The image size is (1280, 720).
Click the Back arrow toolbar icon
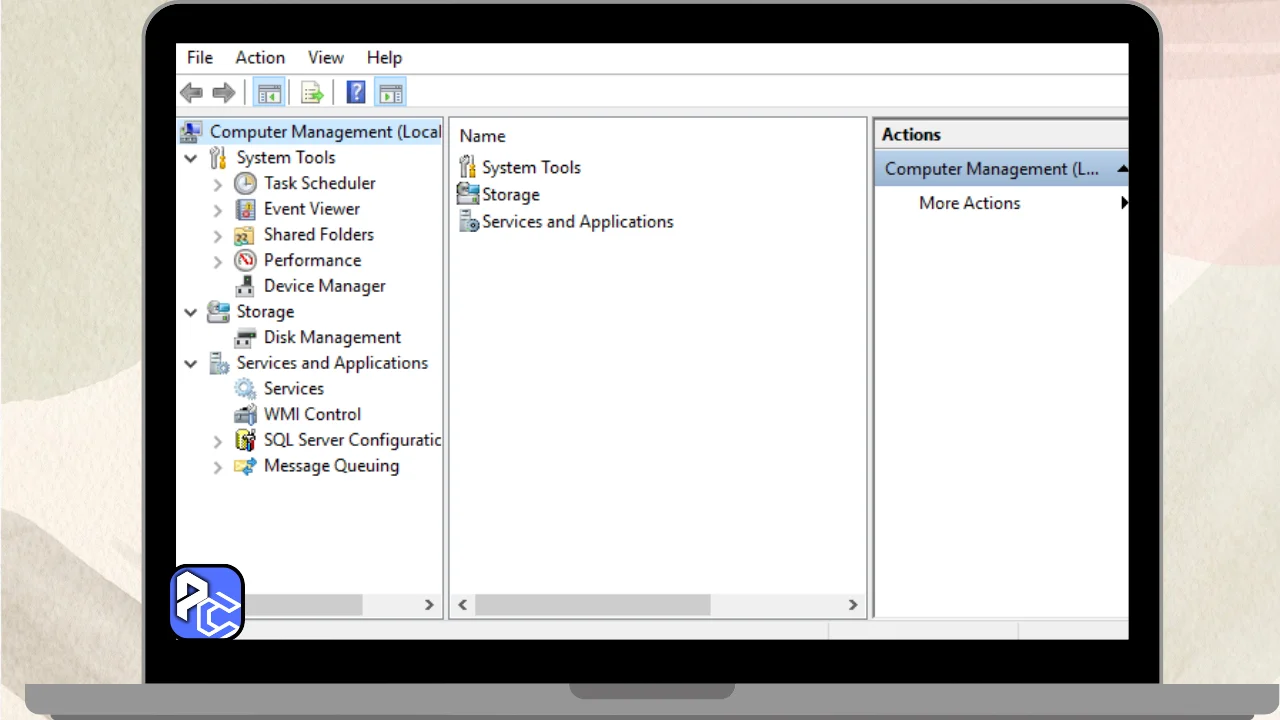[x=191, y=93]
